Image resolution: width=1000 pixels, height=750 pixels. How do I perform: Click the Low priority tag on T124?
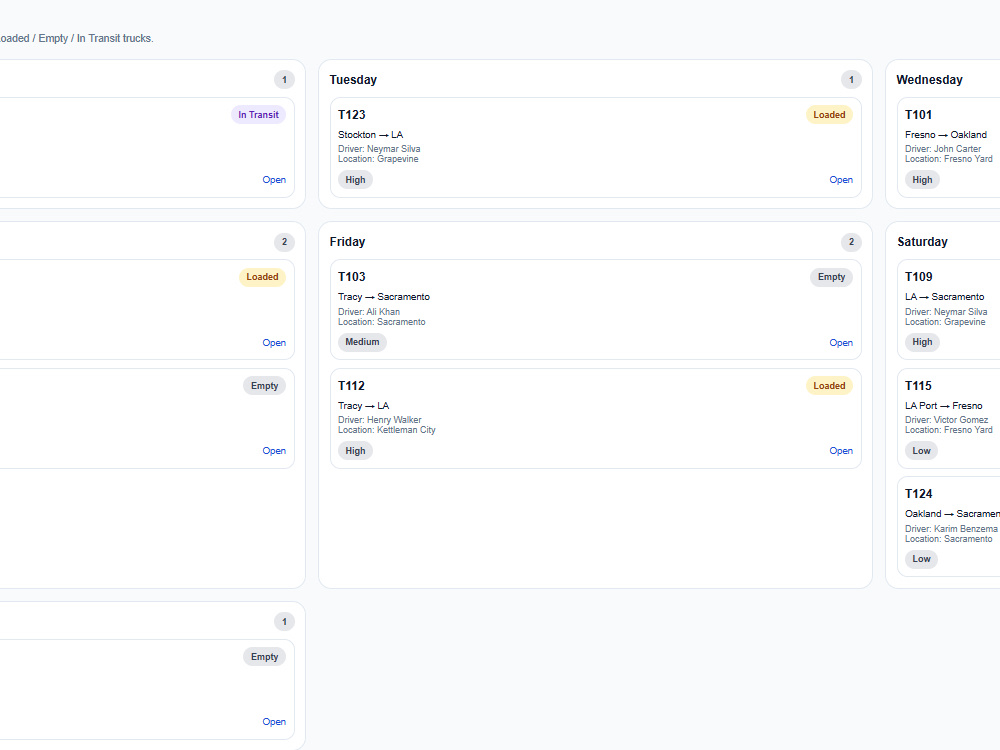point(921,559)
